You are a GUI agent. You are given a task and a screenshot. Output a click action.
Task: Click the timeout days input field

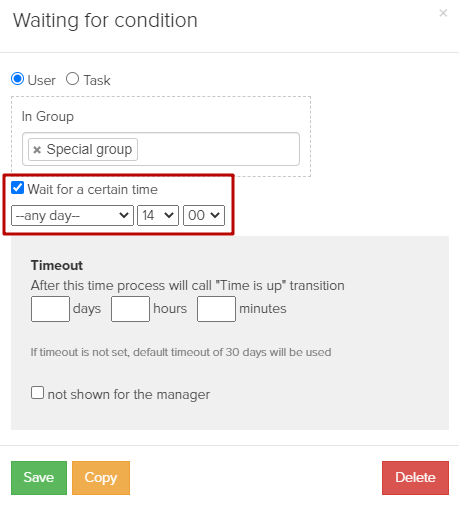pyautogui.click(x=50, y=309)
